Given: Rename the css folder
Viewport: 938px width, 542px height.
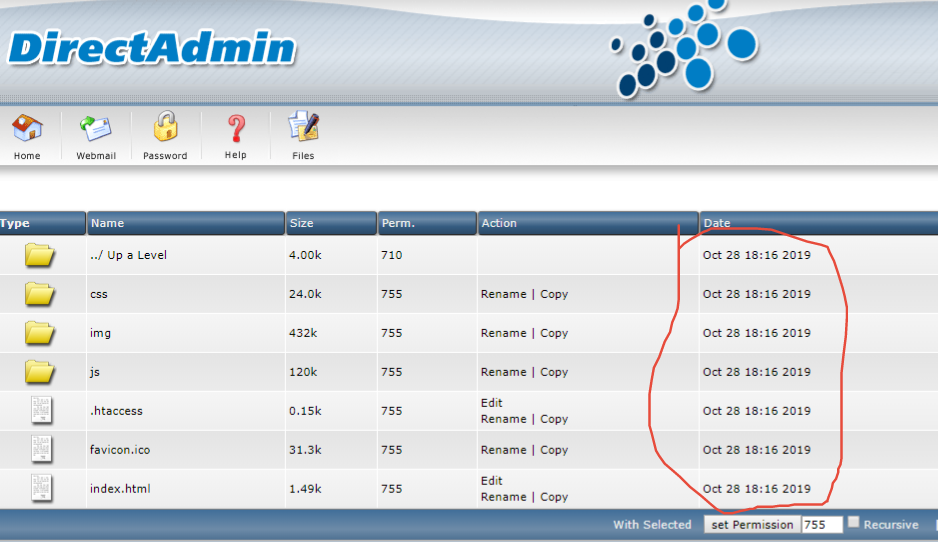Looking at the screenshot, I should pyautogui.click(x=504, y=294).
